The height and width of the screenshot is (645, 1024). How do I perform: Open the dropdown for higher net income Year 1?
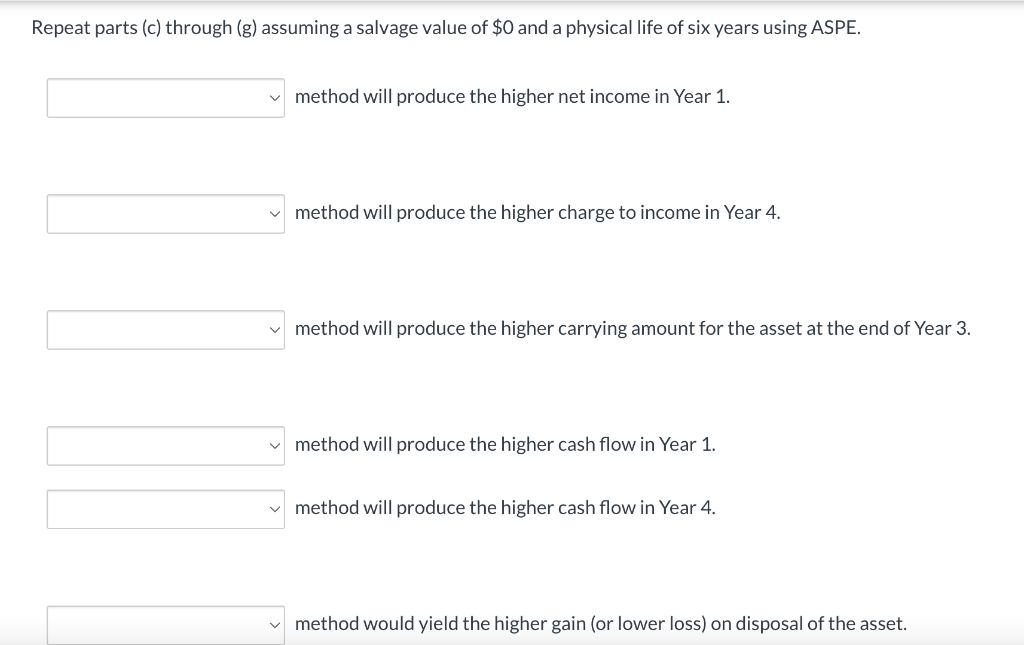(165, 98)
